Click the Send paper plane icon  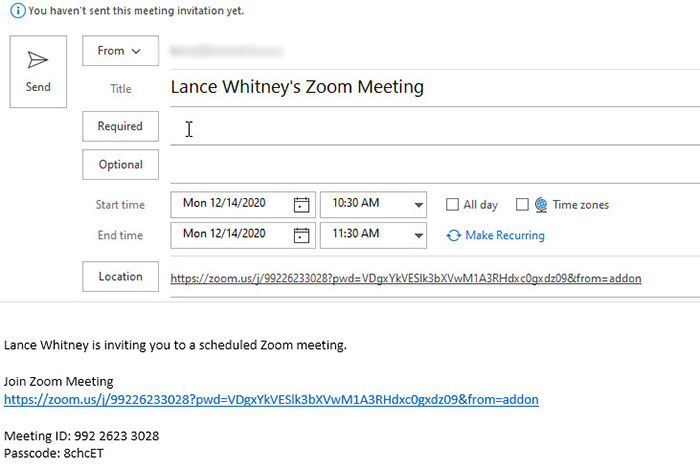(x=38, y=61)
